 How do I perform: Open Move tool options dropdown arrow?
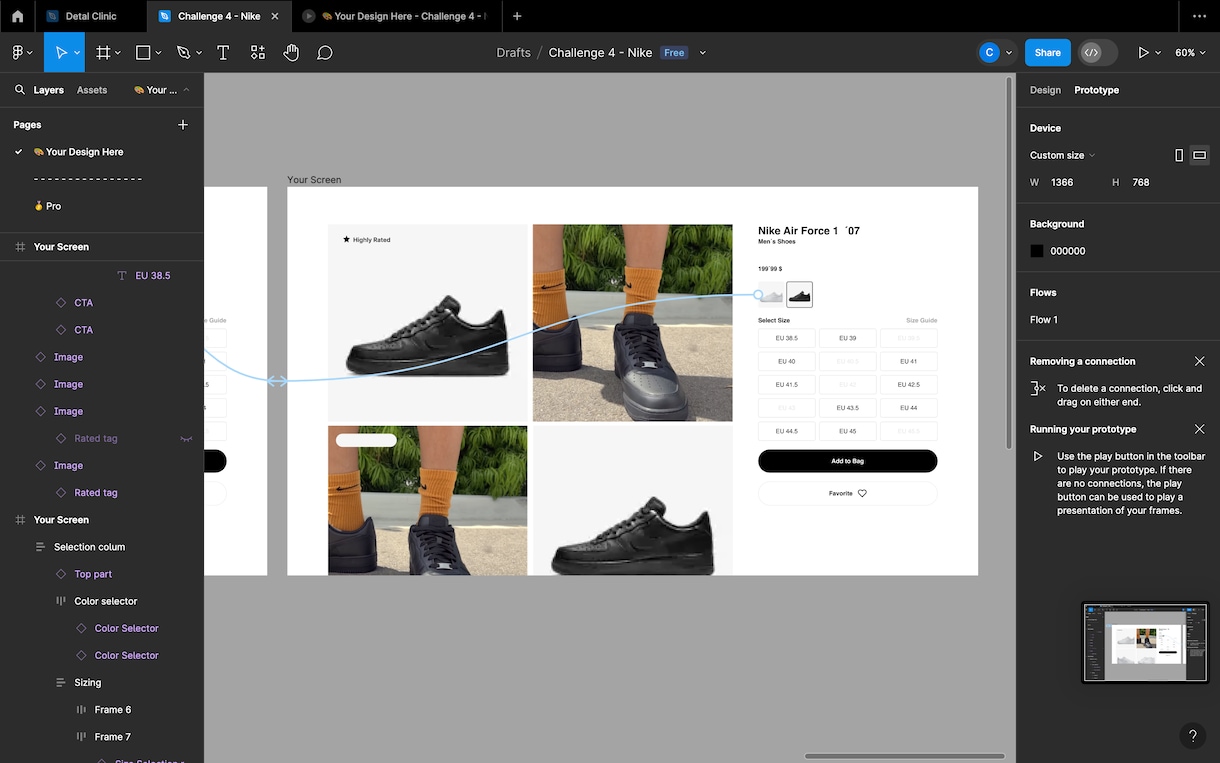click(77, 53)
